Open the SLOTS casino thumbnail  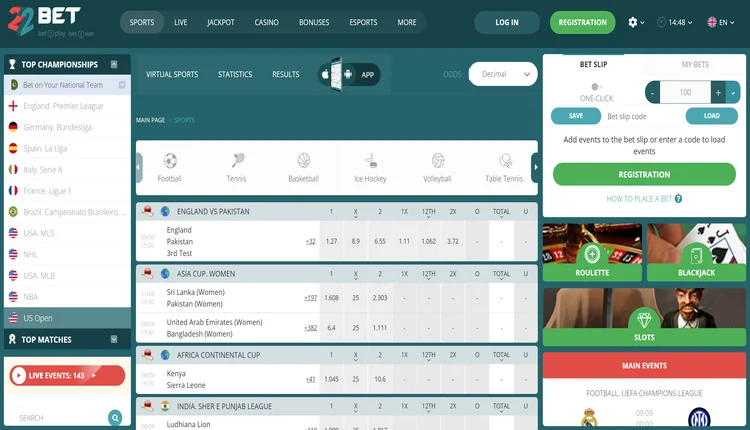pyautogui.click(x=644, y=317)
